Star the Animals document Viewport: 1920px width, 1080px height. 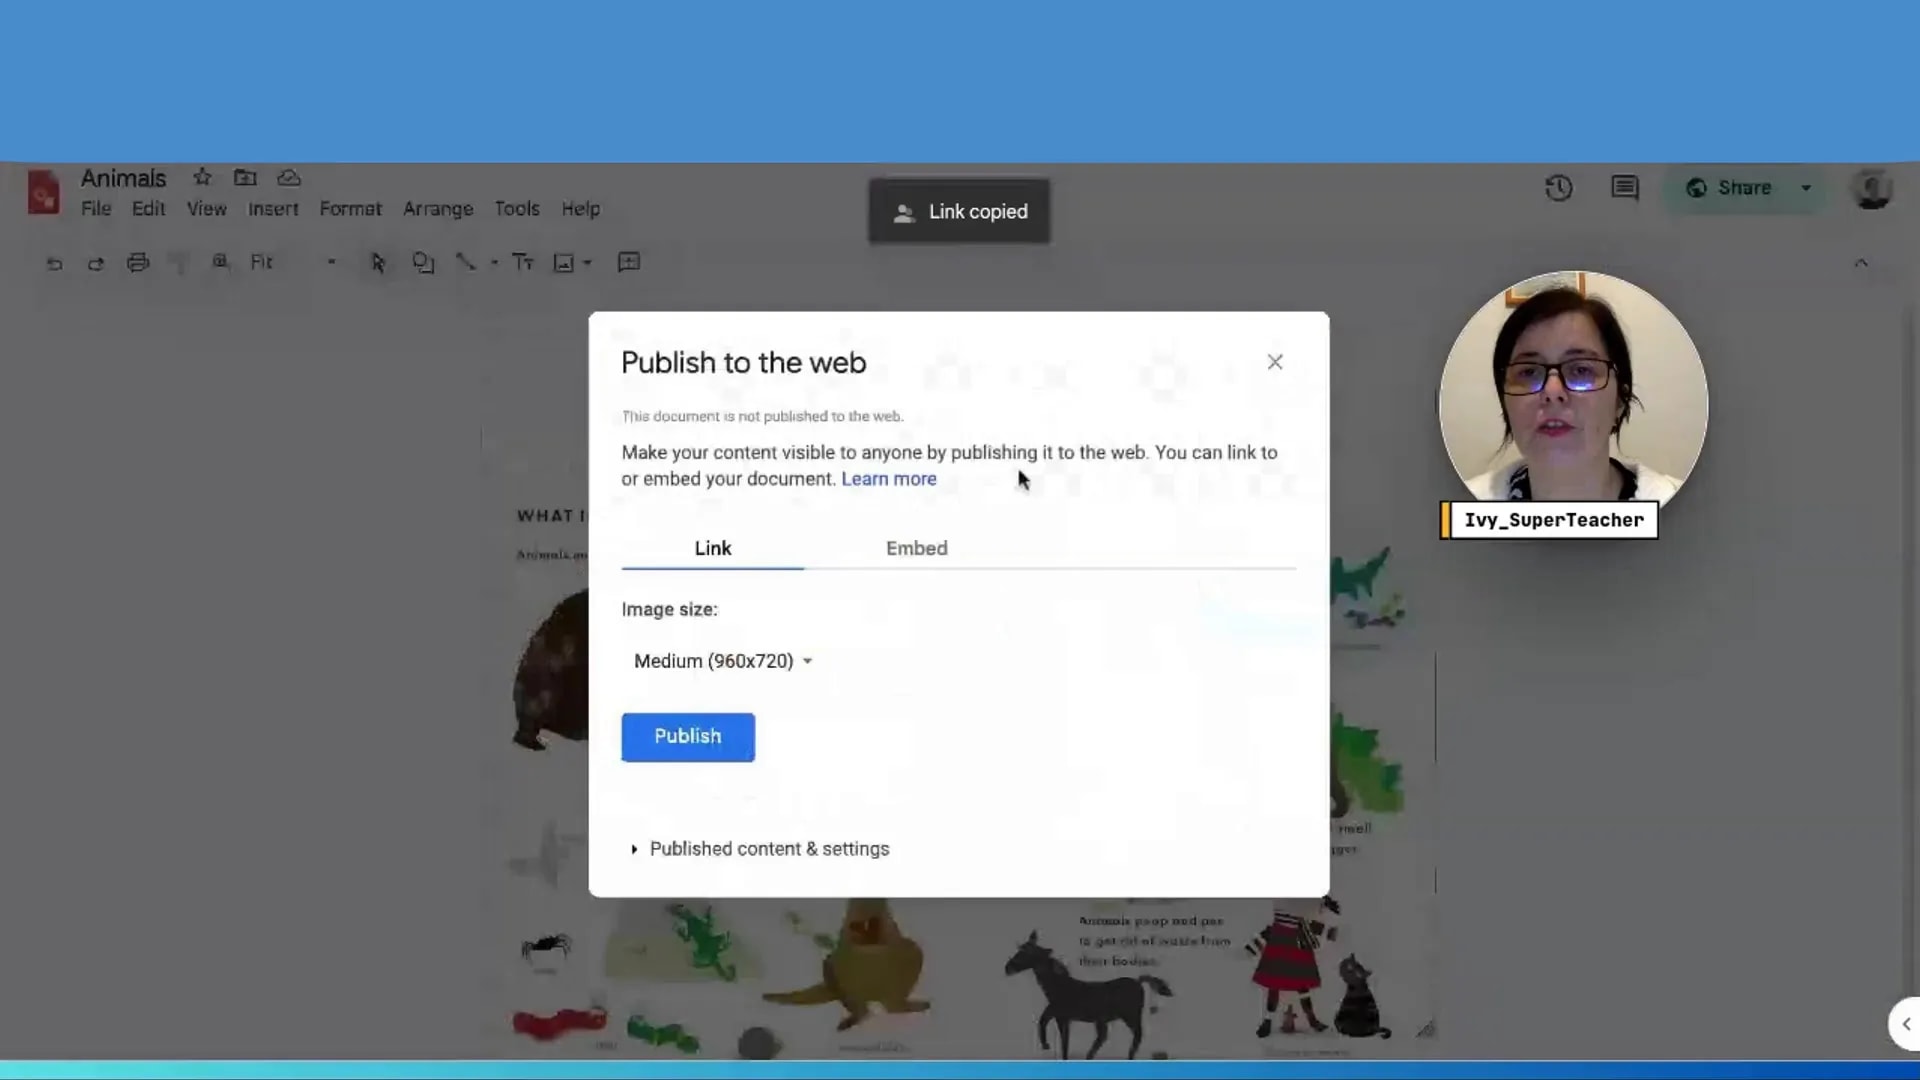coord(201,177)
